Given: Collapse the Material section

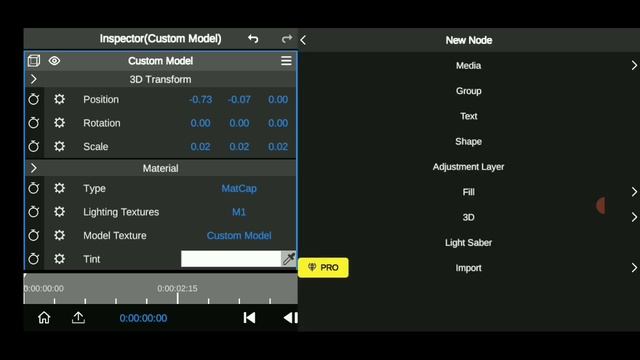Looking at the screenshot, I should click(34, 168).
